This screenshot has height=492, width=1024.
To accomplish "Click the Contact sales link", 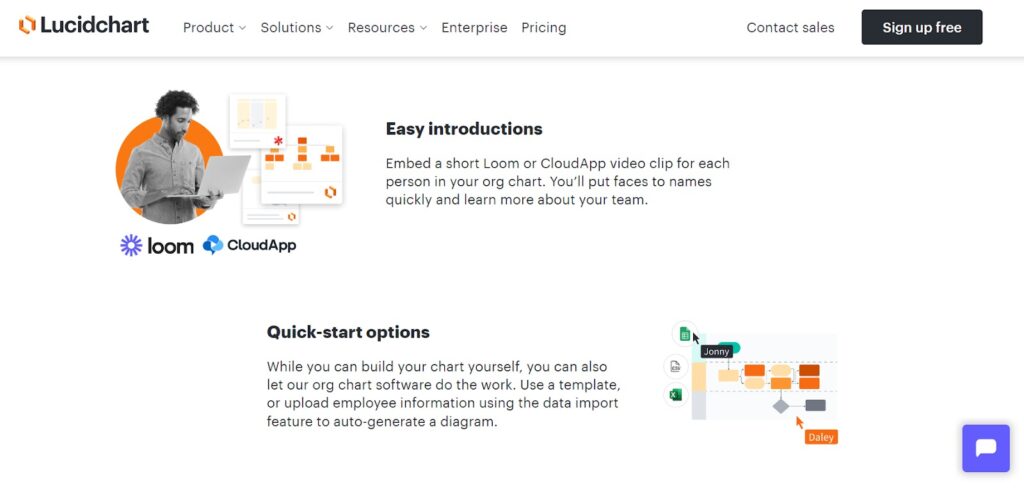I will tap(790, 27).
